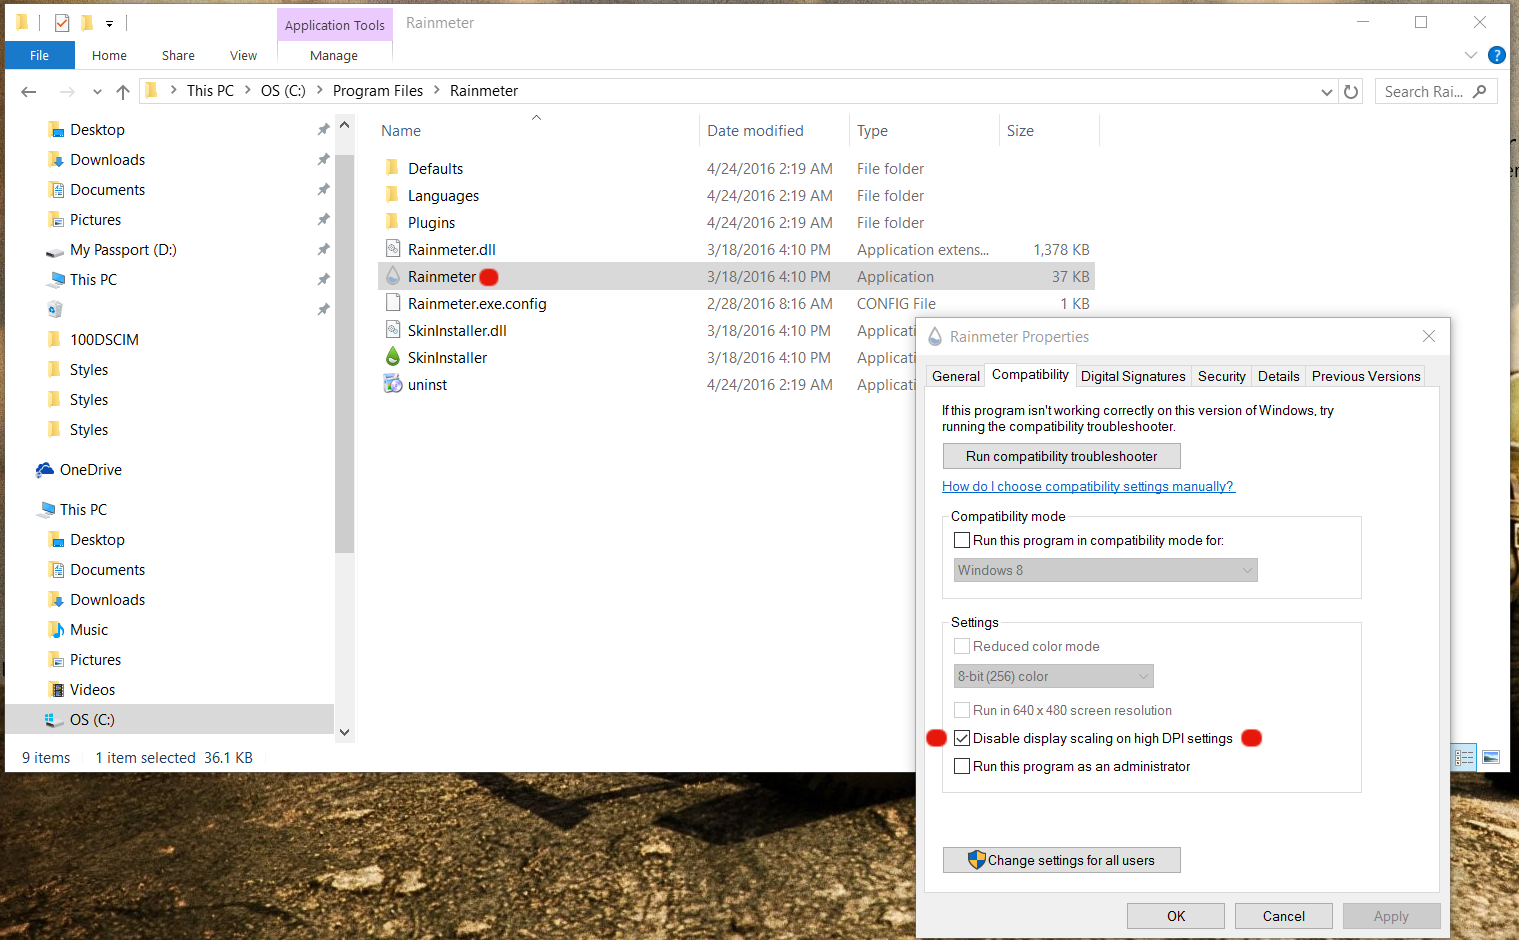Open the Customize Quick Access Toolbar dropdown

pos(109,23)
